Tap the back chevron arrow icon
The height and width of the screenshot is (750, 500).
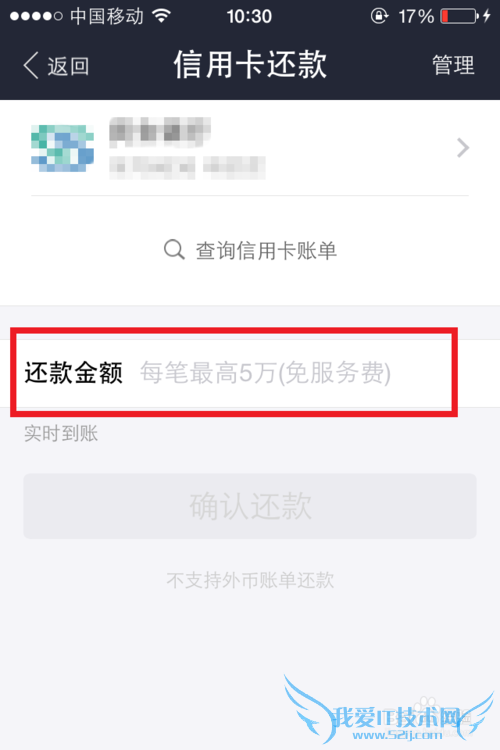[31, 66]
